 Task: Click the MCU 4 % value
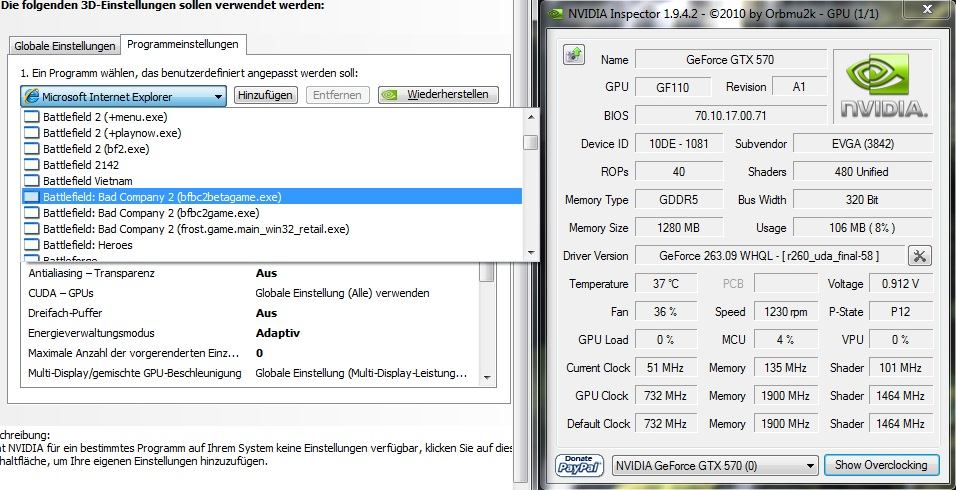(785, 339)
